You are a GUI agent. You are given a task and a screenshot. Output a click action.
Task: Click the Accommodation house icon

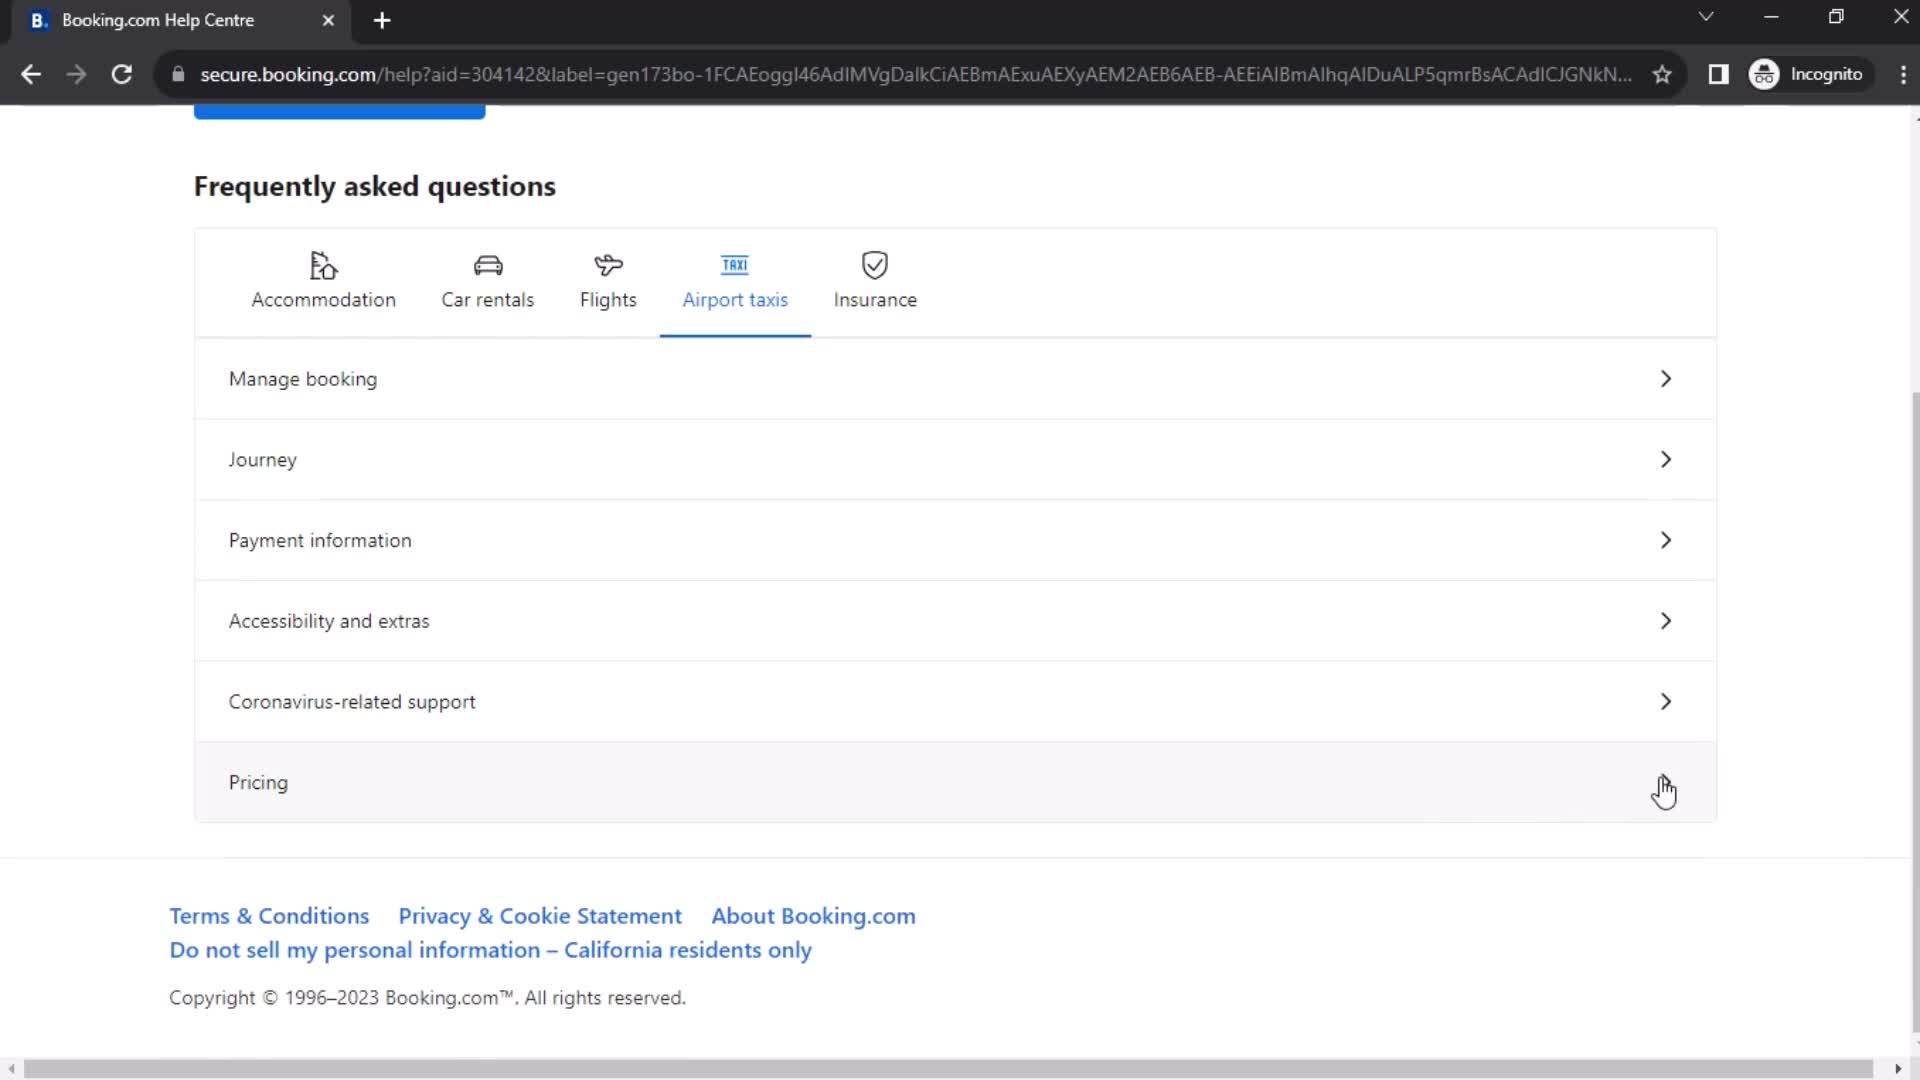click(x=323, y=265)
